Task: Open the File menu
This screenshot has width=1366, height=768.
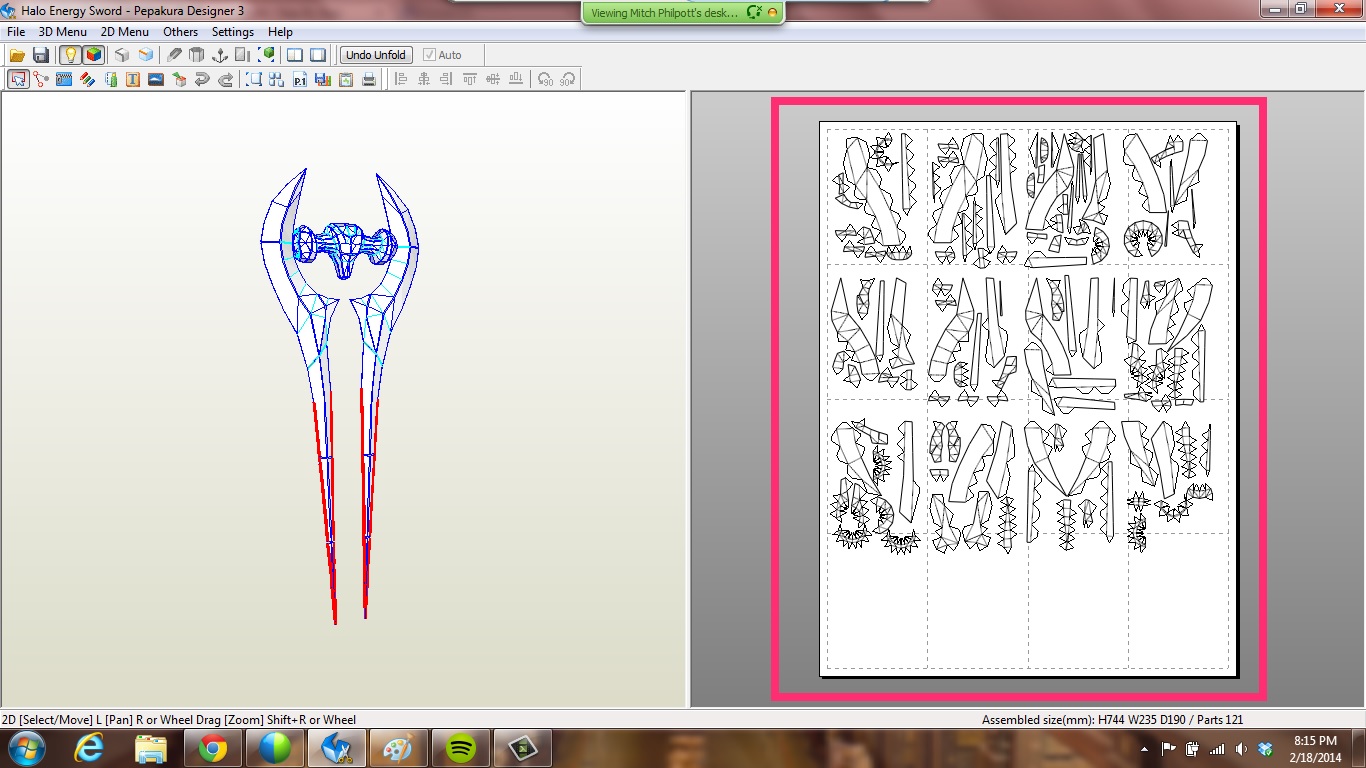Action: point(16,32)
